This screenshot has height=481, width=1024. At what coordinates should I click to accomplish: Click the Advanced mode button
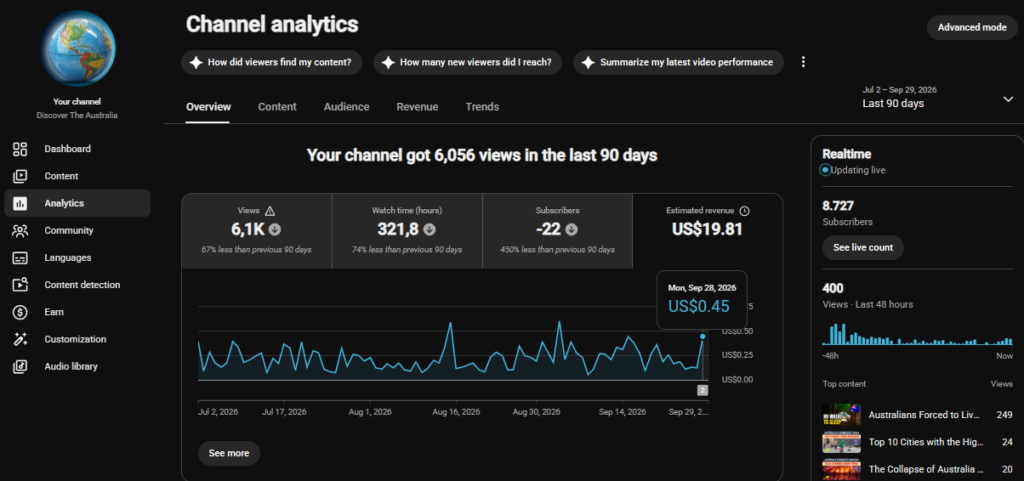pyautogui.click(x=972, y=27)
